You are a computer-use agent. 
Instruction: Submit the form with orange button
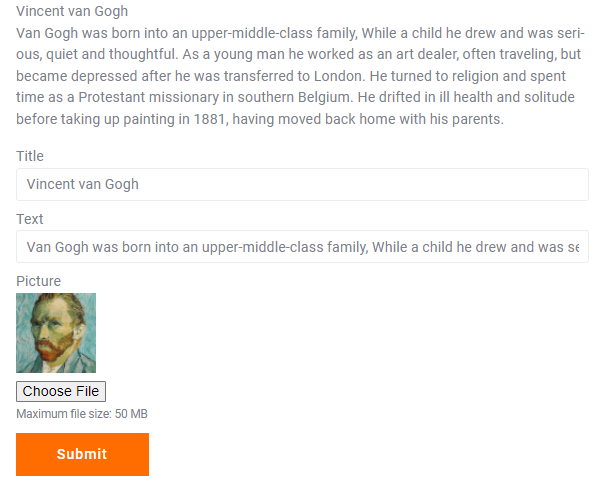pyautogui.click(x=82, y=454)
